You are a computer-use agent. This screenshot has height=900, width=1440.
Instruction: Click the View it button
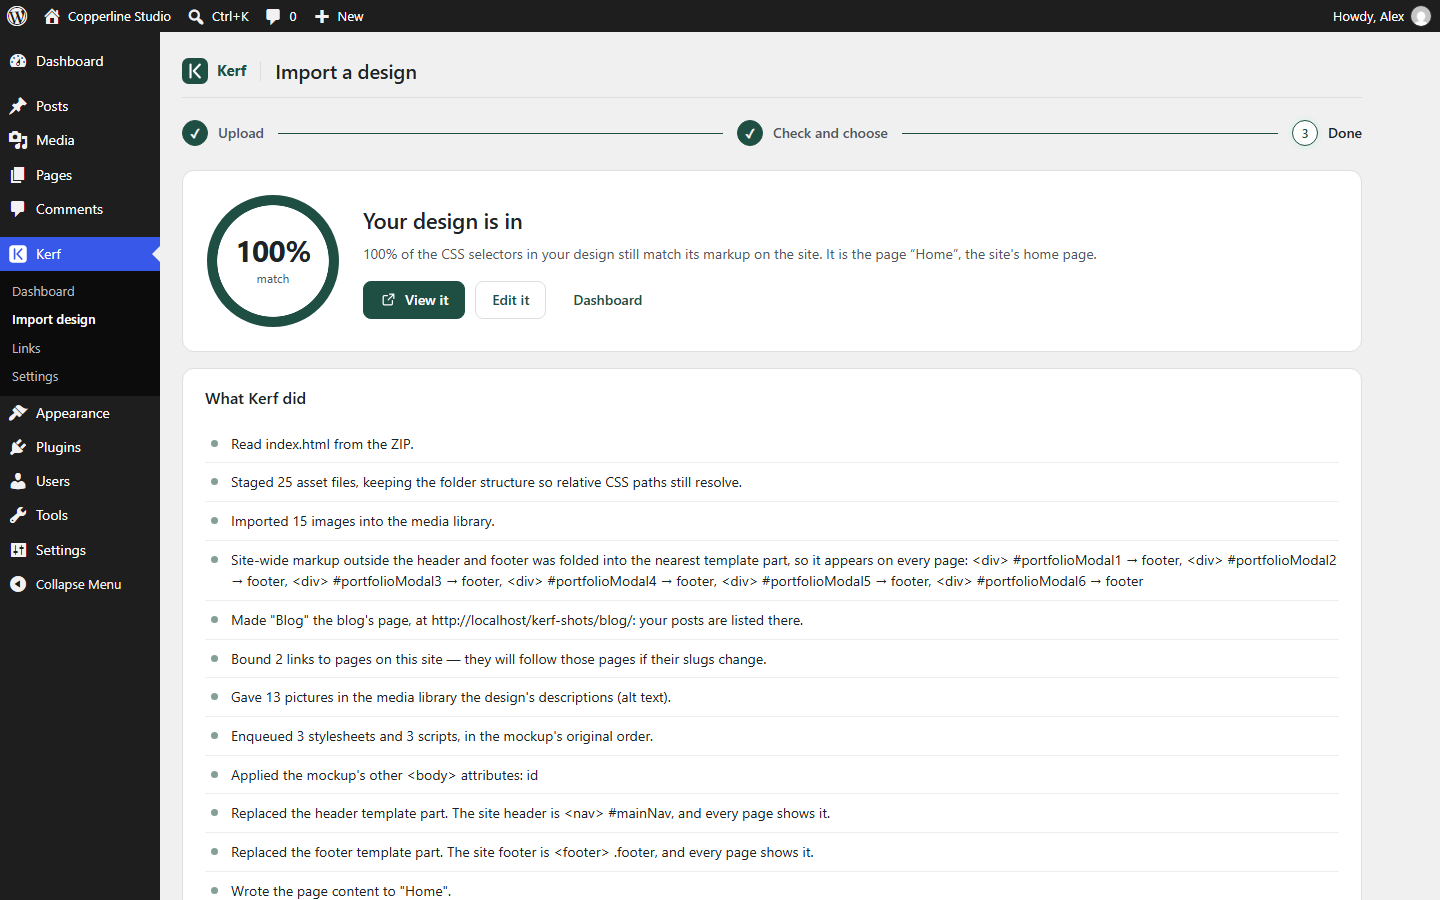(x=414, y=300)
